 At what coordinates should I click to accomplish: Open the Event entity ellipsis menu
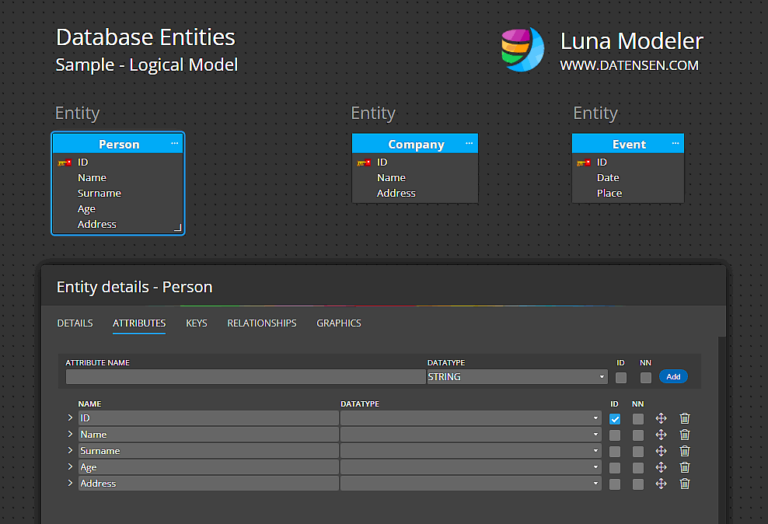tap(675, 144)
